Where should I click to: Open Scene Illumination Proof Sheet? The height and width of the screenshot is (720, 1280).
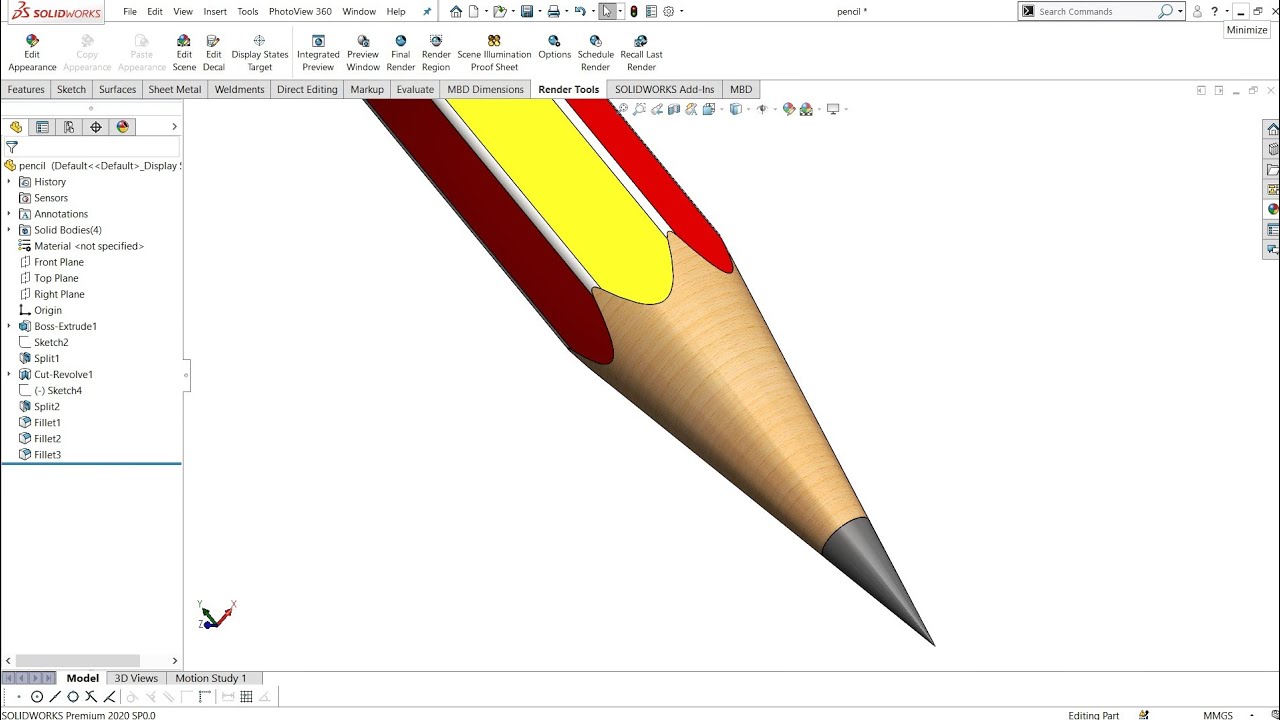point(494,53)
